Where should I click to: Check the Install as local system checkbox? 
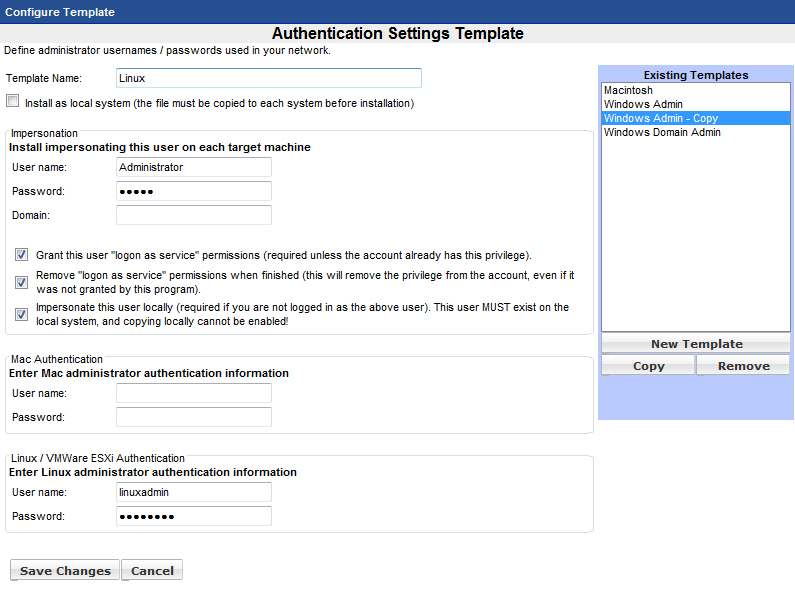coord(13,101)
